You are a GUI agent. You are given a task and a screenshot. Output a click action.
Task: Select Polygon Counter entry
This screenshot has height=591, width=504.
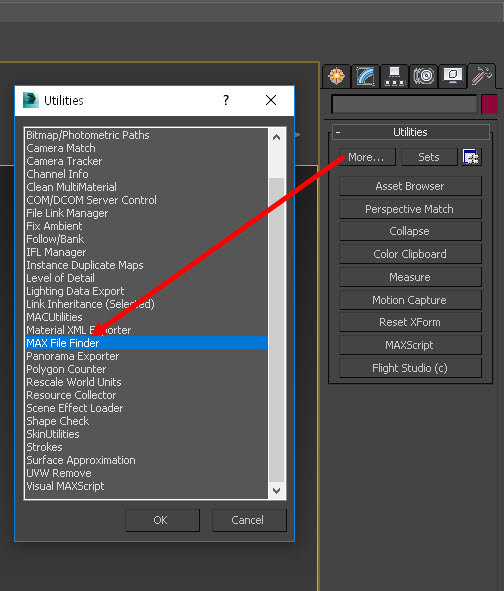coord(146,369)
